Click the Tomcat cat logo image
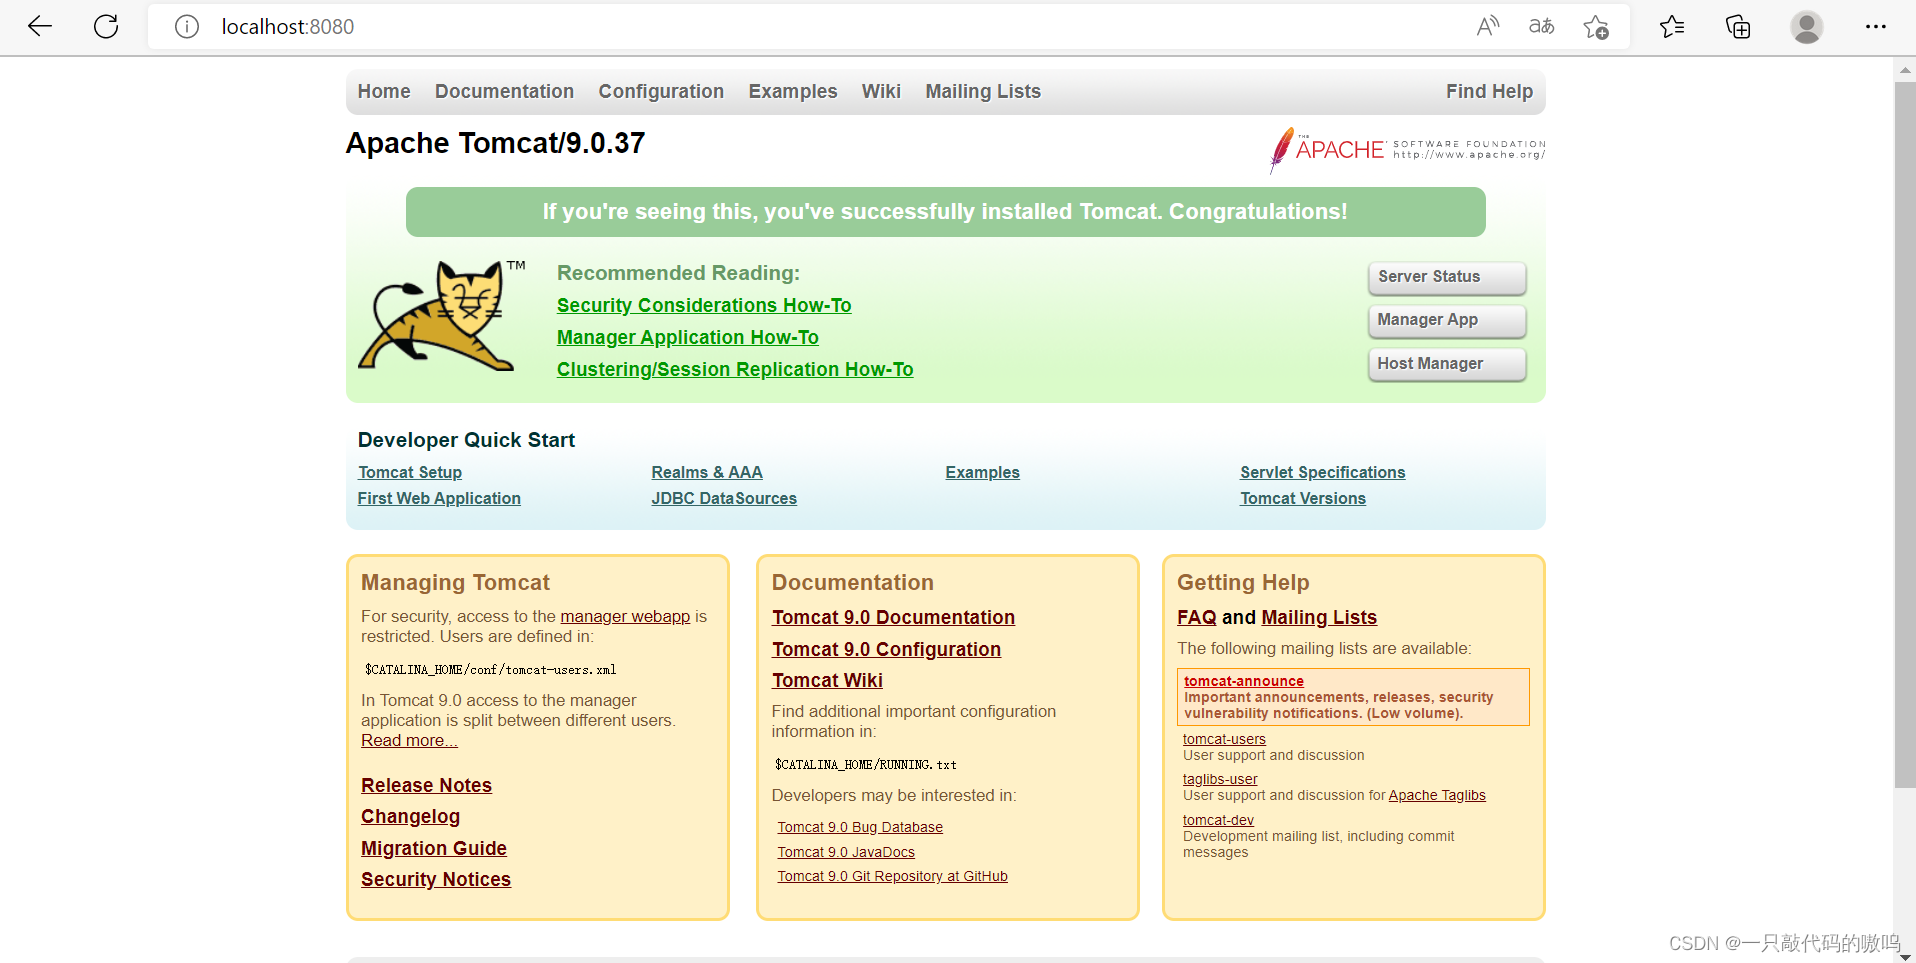The width and height of the screenshot is (1916, 963). 440,316
